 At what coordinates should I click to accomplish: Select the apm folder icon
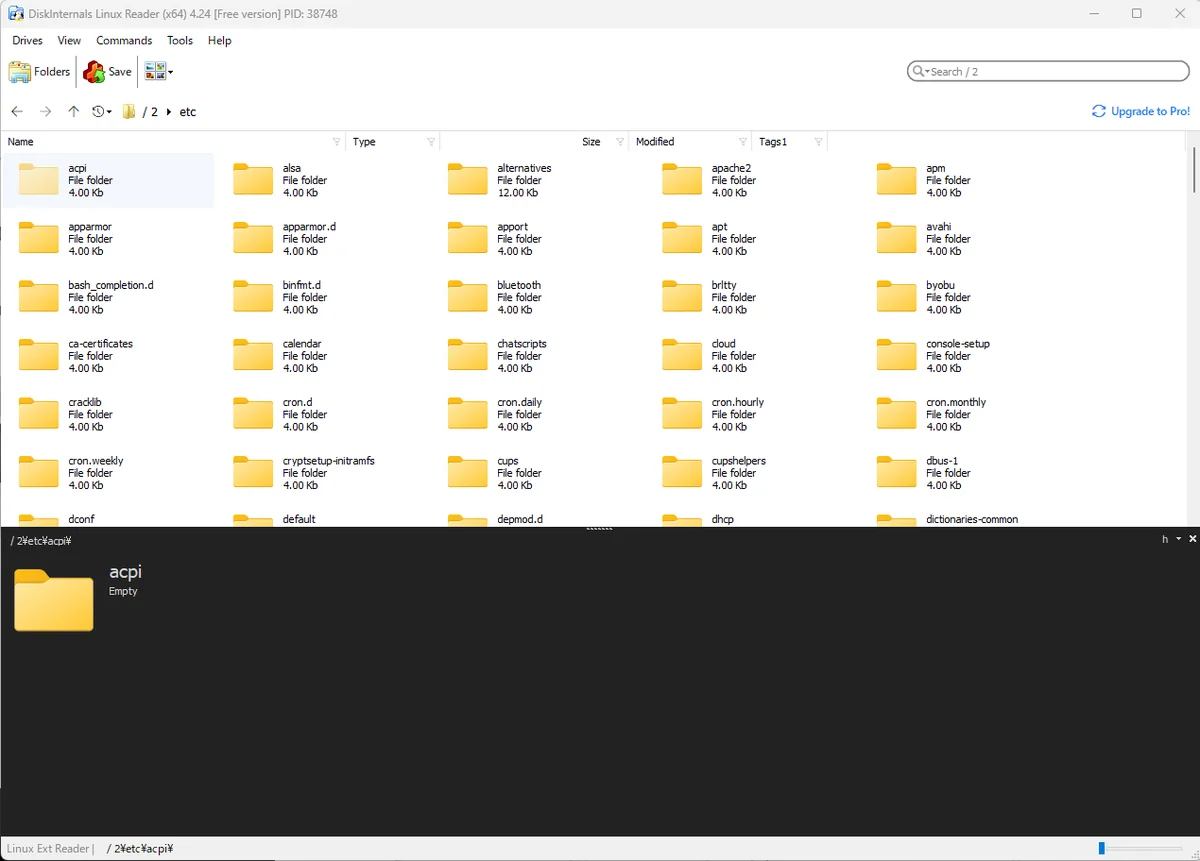[896, 180]
